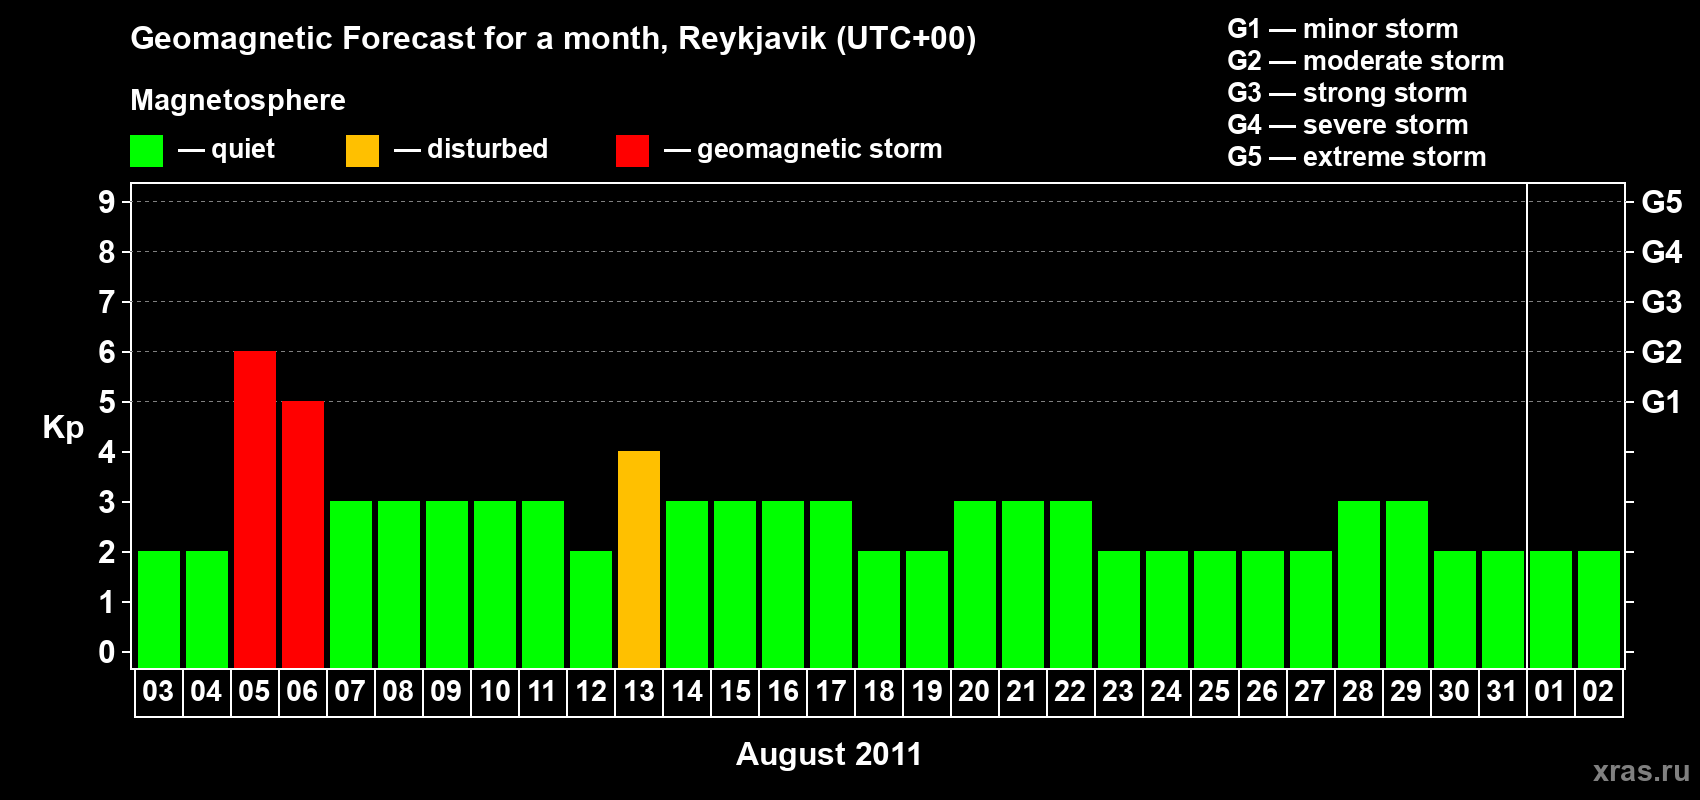This screenshot has height=800, width=1700.
Task: Click date label 15 on the axis
Action: click(734, 691)
